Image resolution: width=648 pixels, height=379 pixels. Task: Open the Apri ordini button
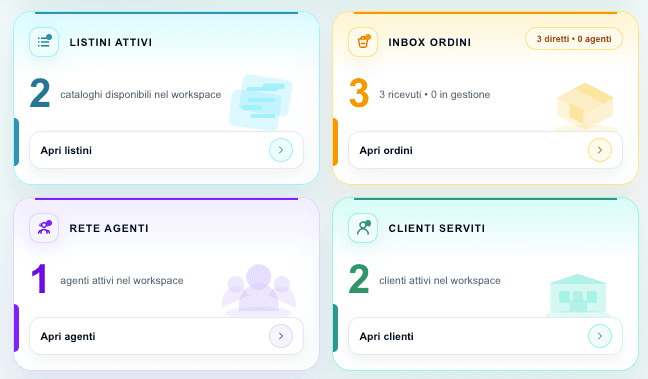point(486,150)
